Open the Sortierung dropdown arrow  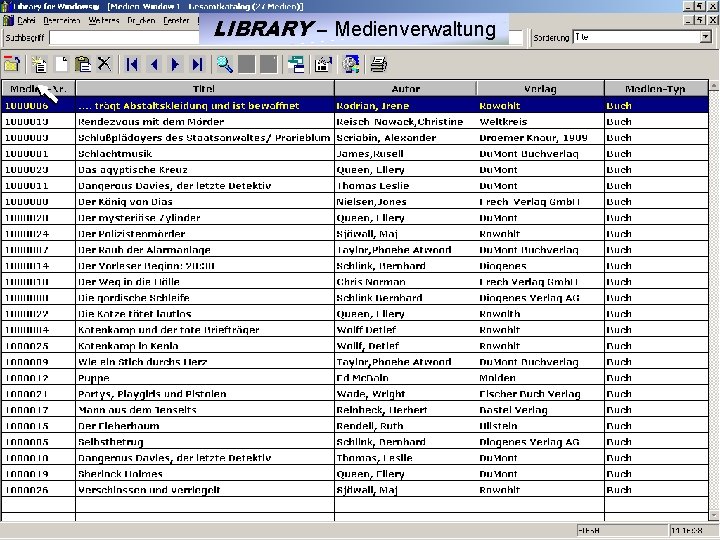pos(706,37)
